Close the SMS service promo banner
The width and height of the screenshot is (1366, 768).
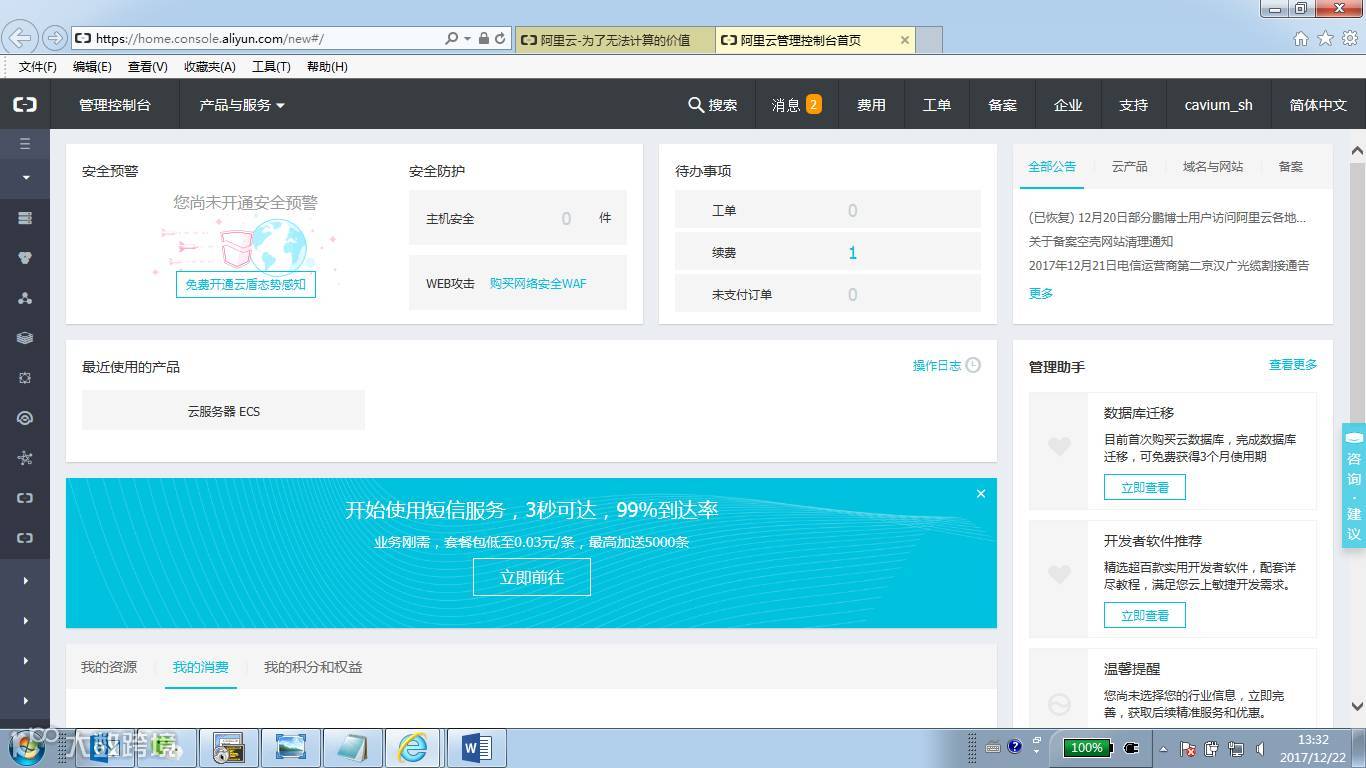coord(981,493)
